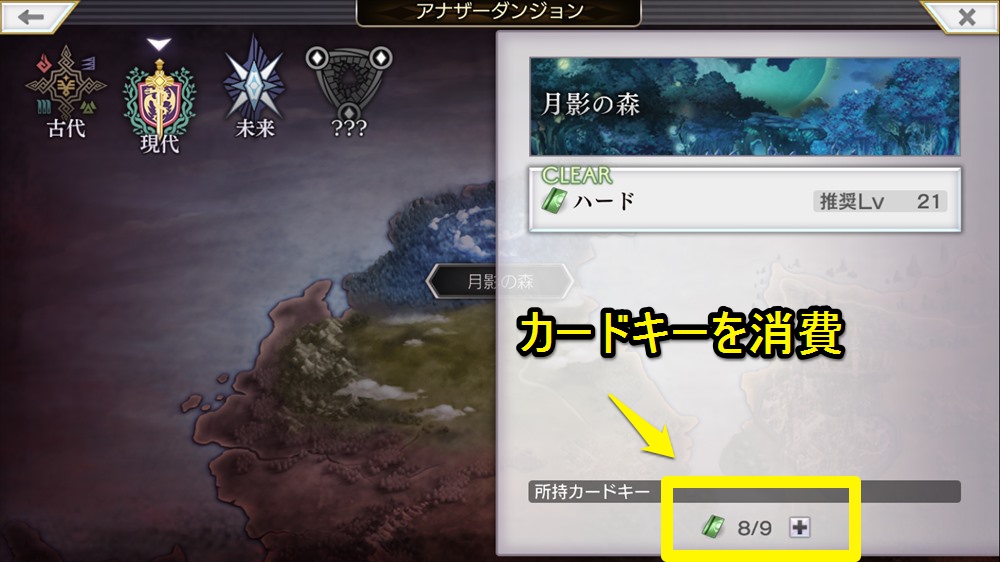The image size is (1000, 562).
Task: Add card keys with the plus button
Action: 800,528
